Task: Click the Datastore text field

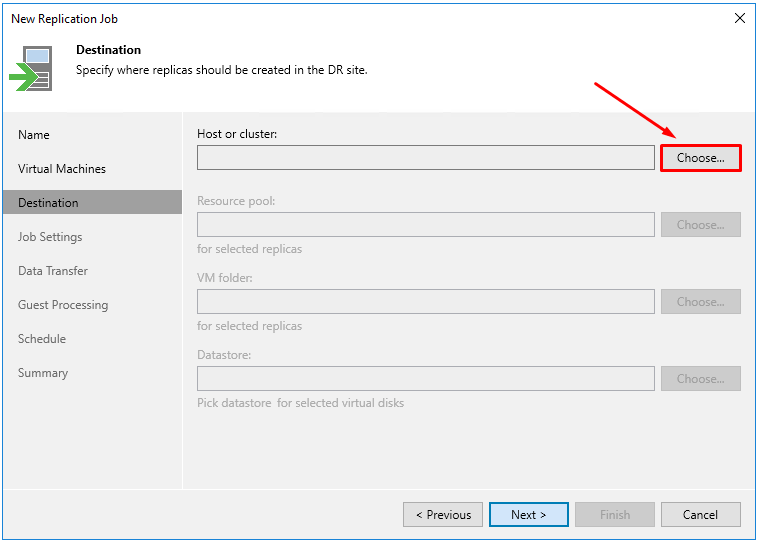Action: [426, 379]
